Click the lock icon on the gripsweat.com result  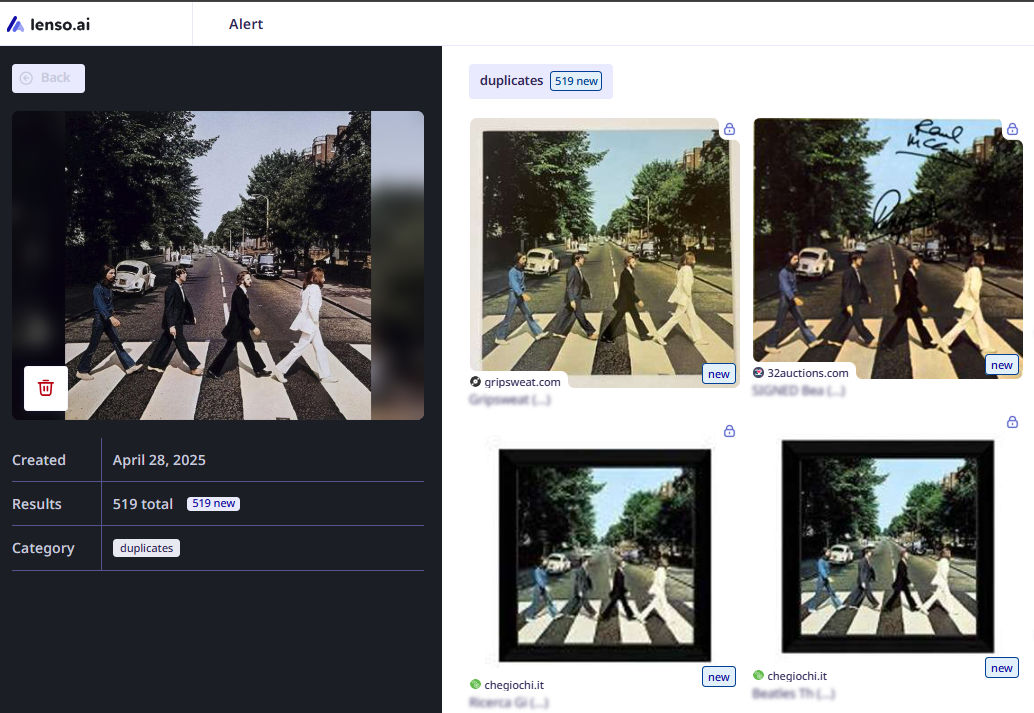pos(729,129)
